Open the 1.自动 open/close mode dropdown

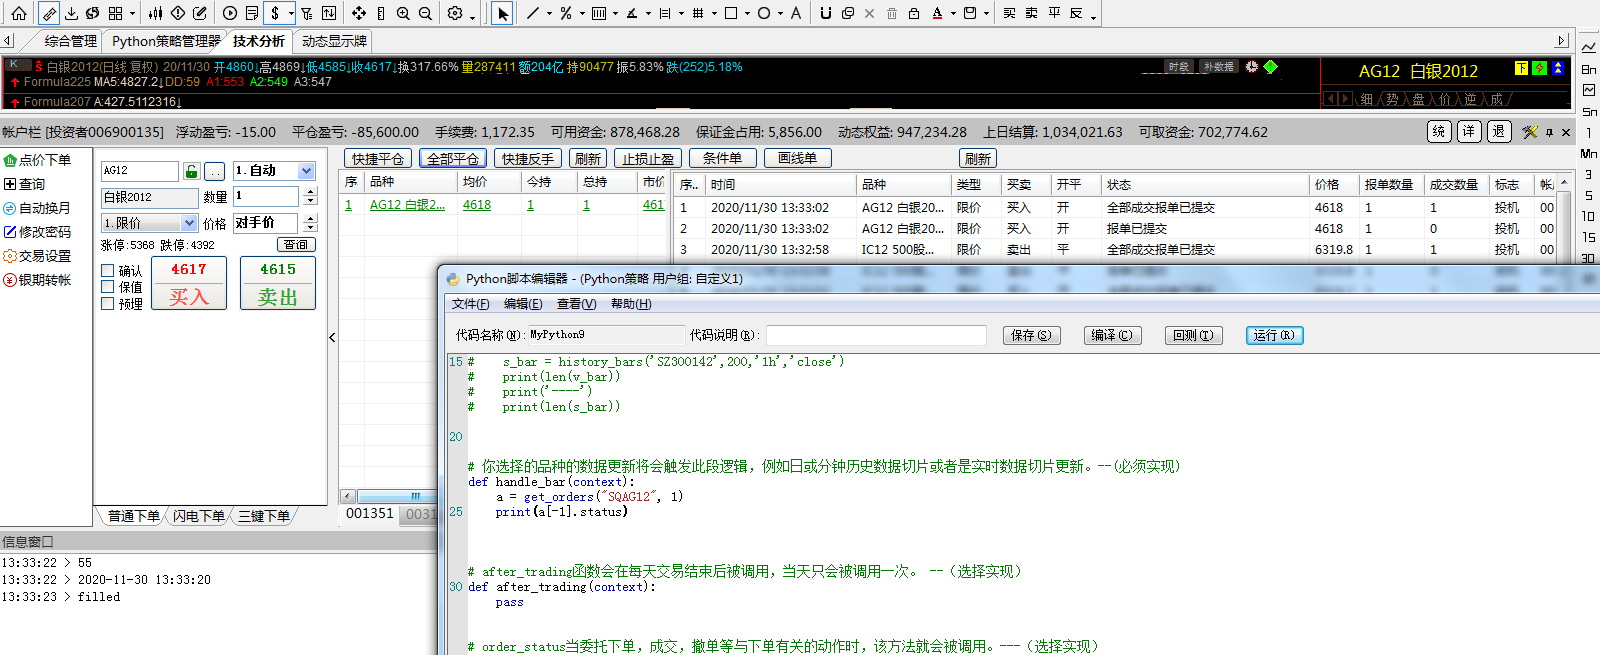pos(306,171)
